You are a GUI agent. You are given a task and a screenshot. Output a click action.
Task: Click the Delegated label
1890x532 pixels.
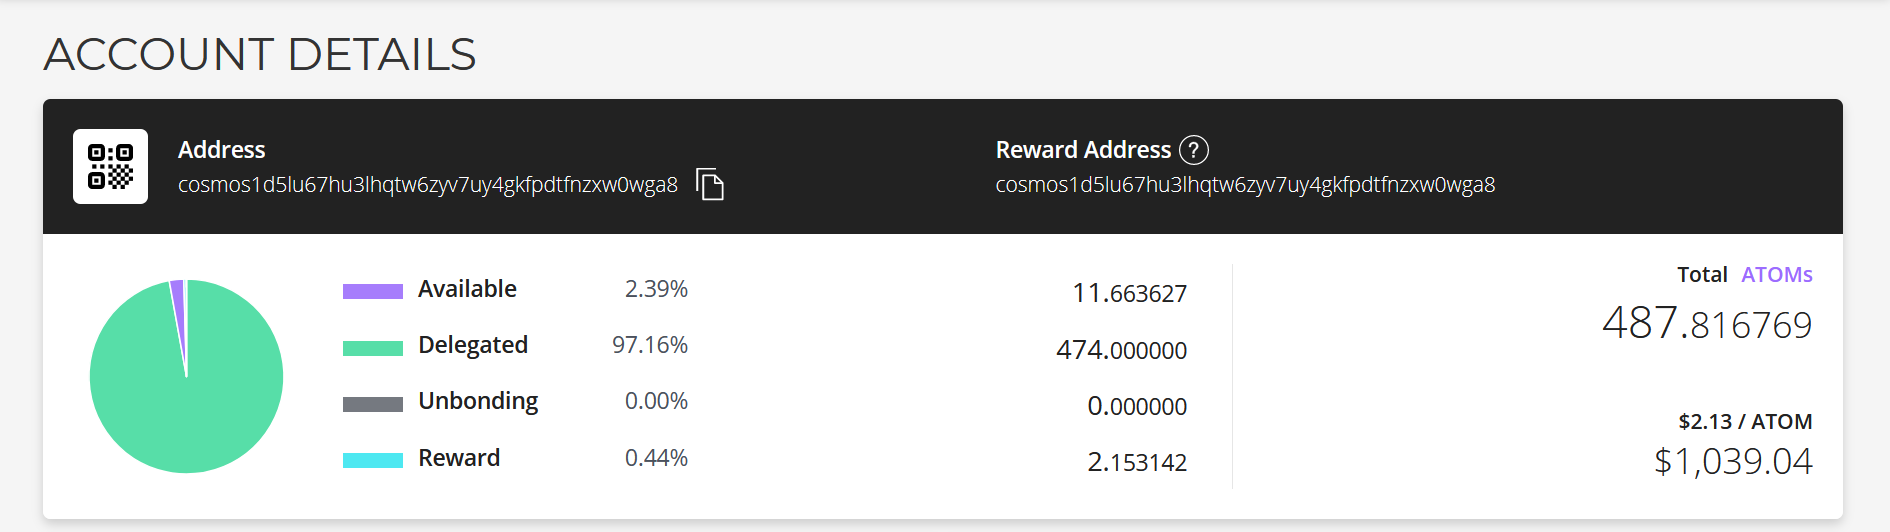[473, 345]
